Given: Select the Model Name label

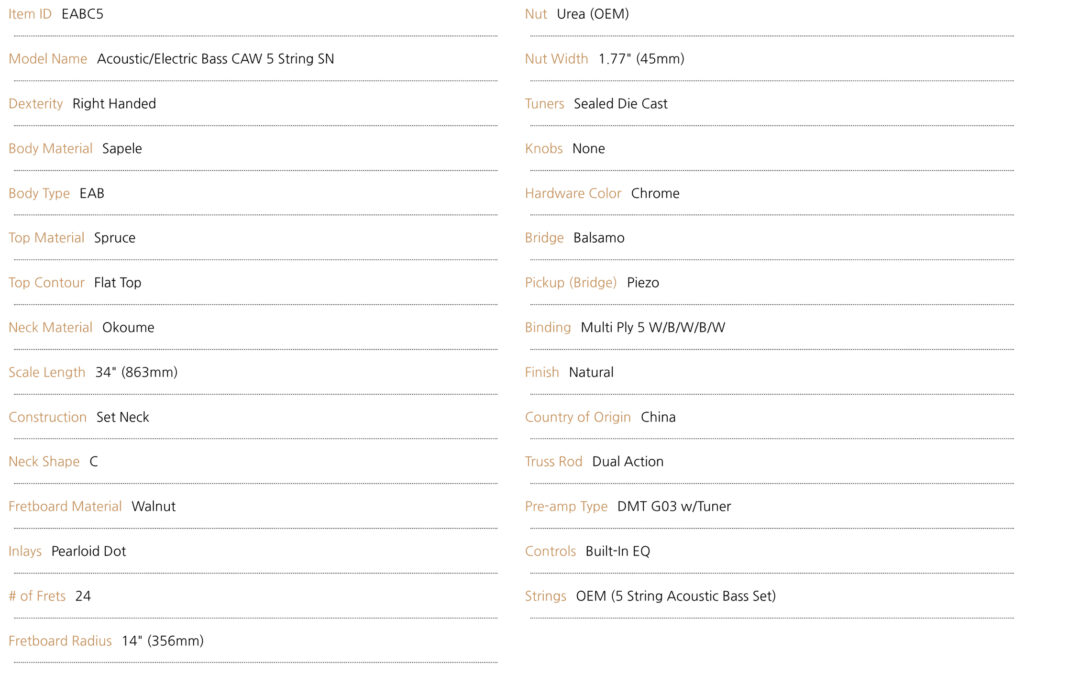Looking at the screenshot, I should point(48,59).
